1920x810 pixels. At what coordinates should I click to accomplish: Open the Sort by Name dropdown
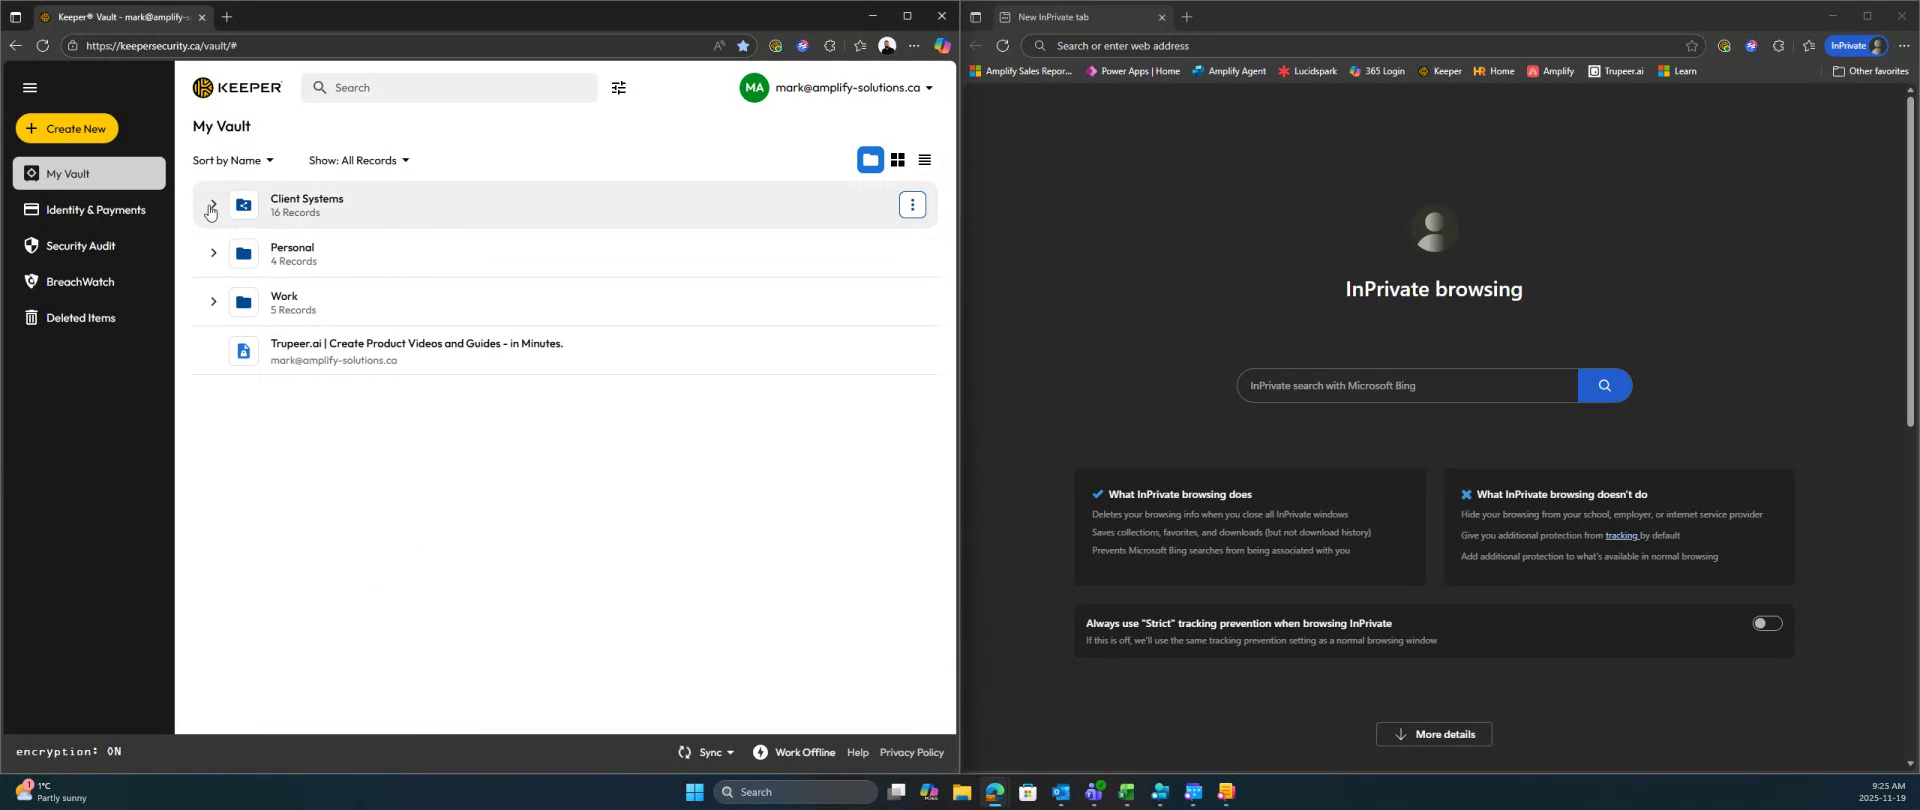(233, 160)
